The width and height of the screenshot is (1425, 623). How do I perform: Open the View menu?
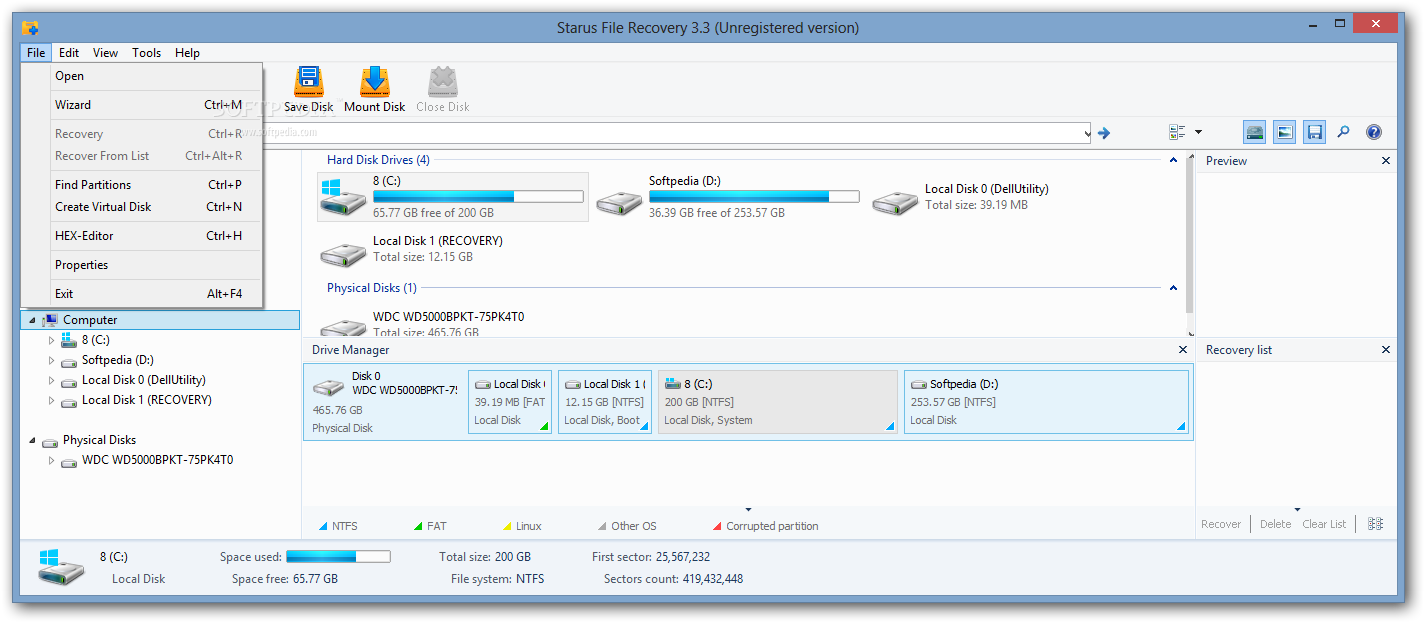click(105, 53)
